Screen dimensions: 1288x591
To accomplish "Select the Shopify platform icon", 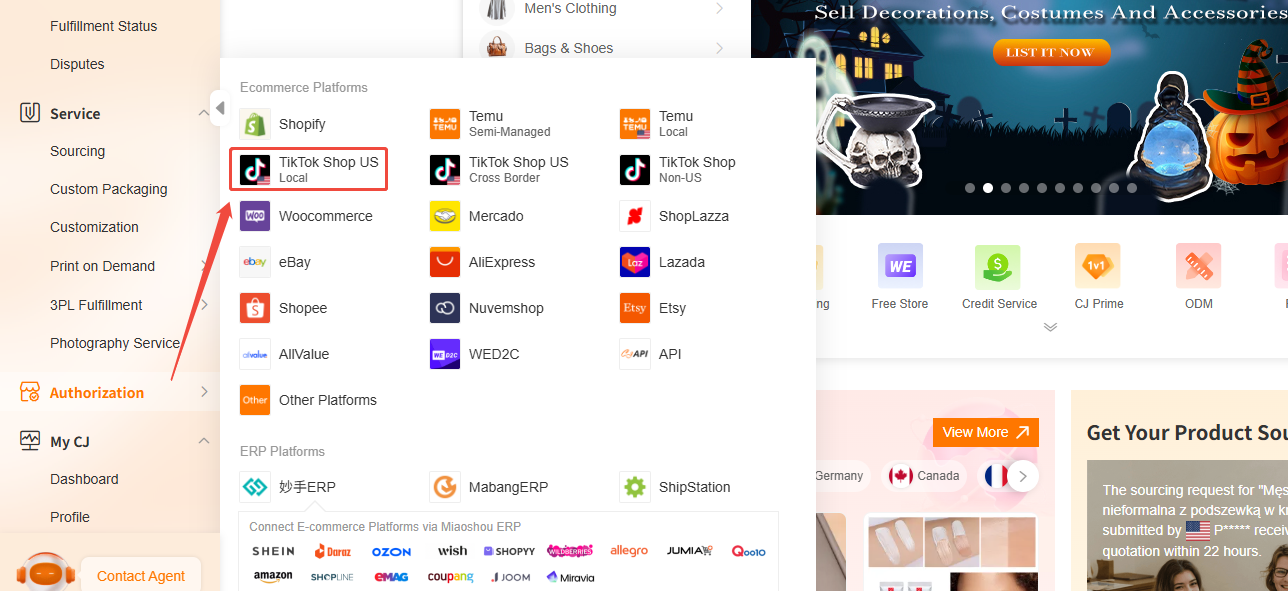I will (x=255, y=123).
